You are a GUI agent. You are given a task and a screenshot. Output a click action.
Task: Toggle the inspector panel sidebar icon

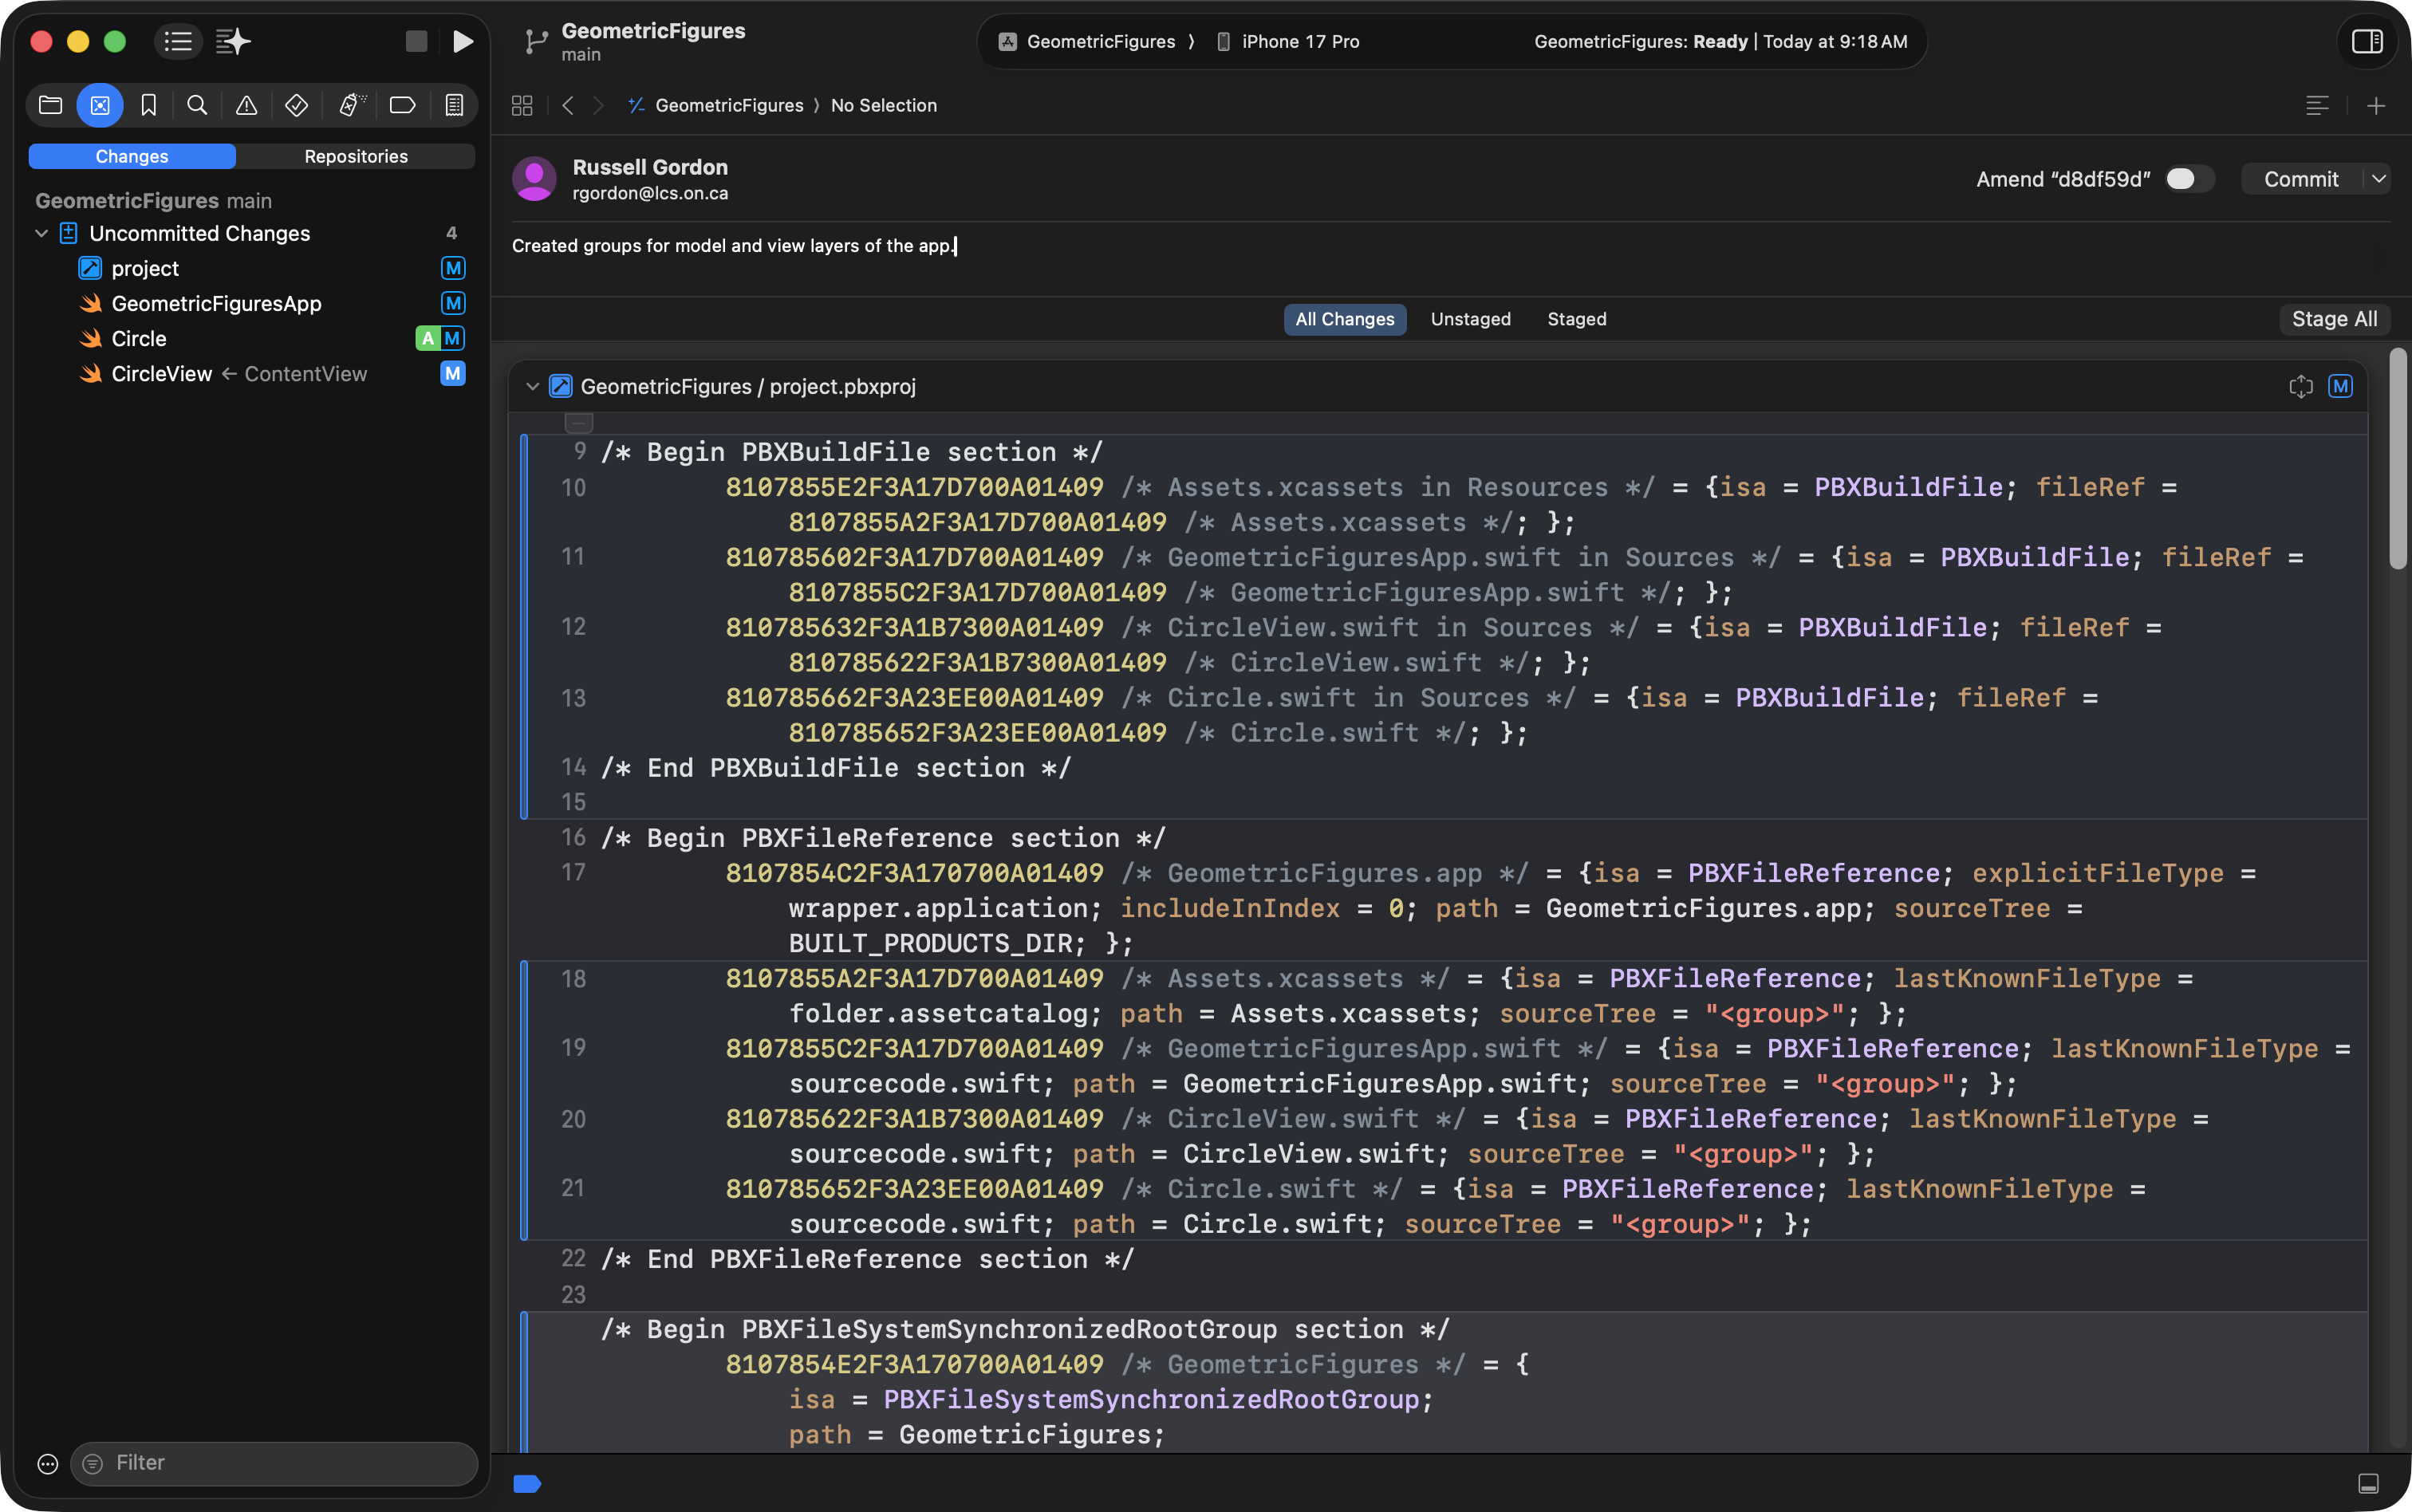(x=2366, y=41)
